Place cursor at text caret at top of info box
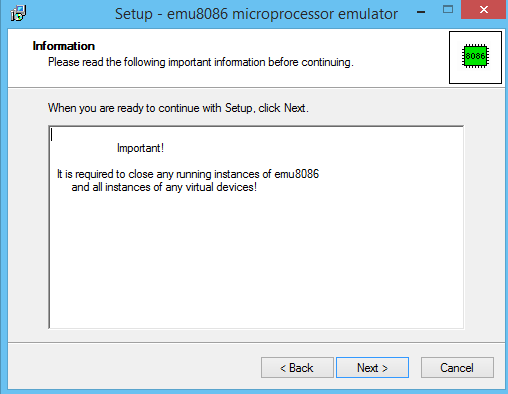Screen dimensions: 508x394 coord(51,135)
